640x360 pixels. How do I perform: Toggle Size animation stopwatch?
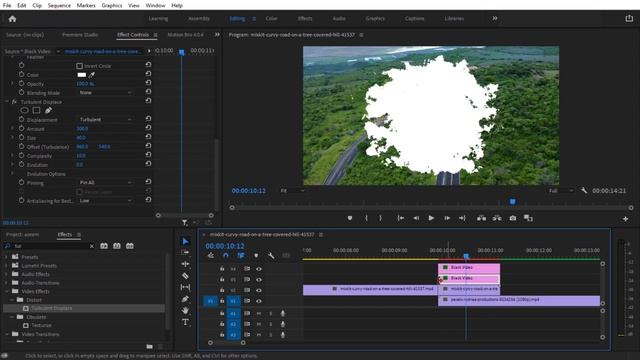tap(21, 137)
